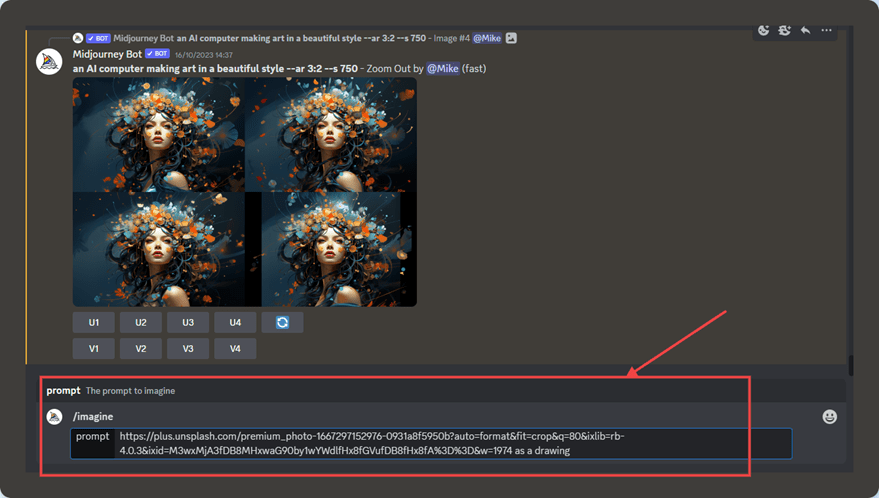Click the U3 upscale button
The image size is (879, 498).
[188, 322]
